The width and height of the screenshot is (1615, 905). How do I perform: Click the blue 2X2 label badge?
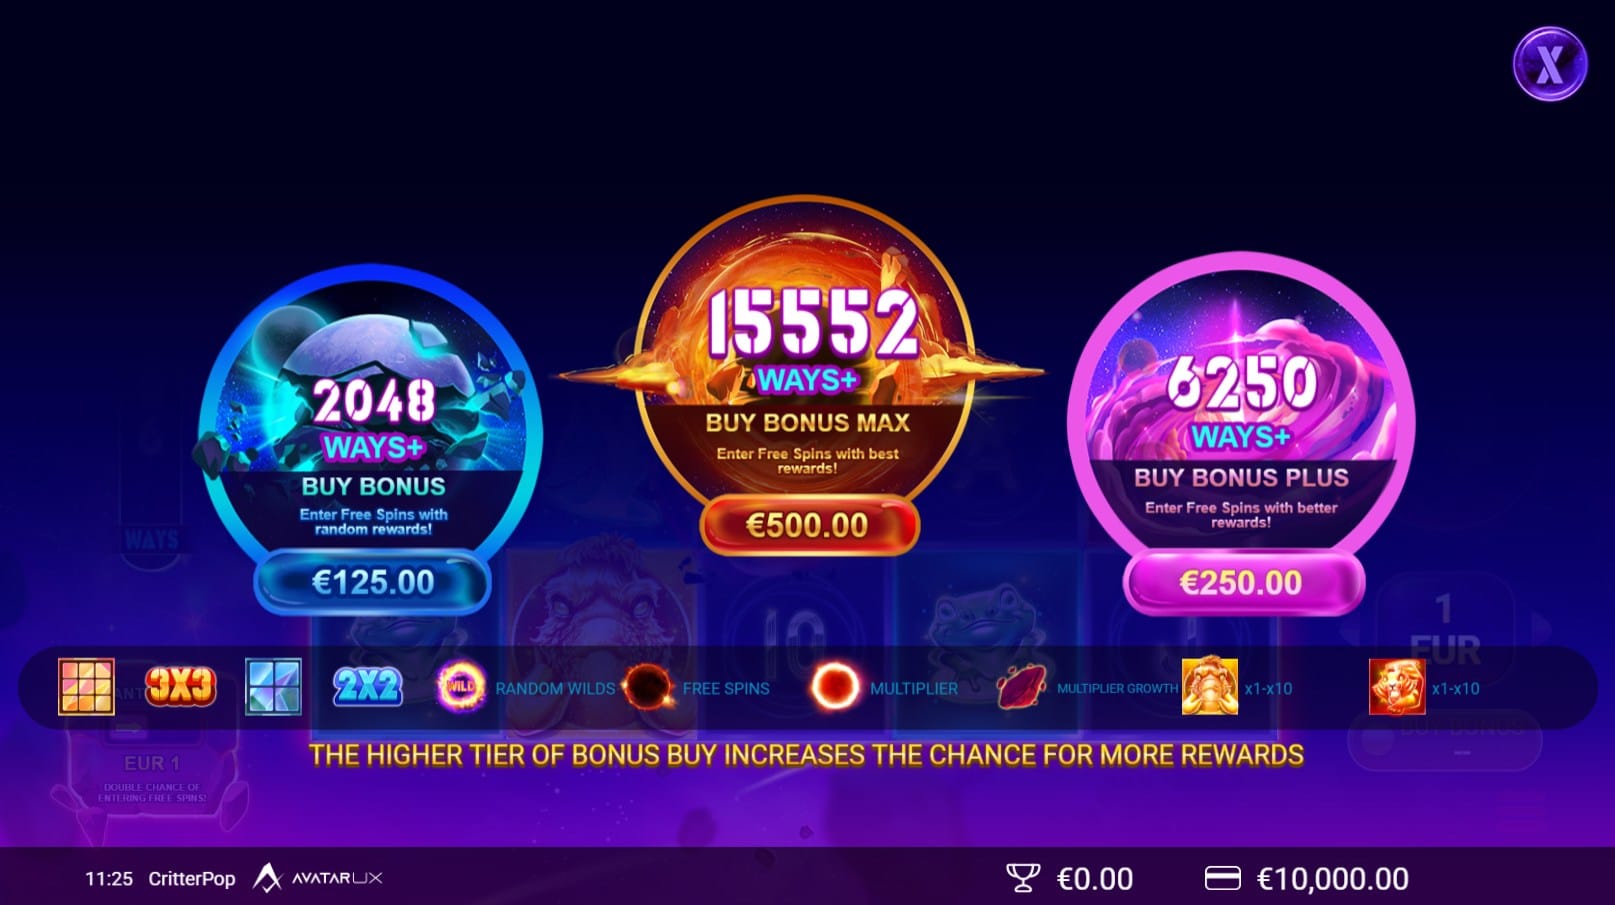tap(367, 687)
